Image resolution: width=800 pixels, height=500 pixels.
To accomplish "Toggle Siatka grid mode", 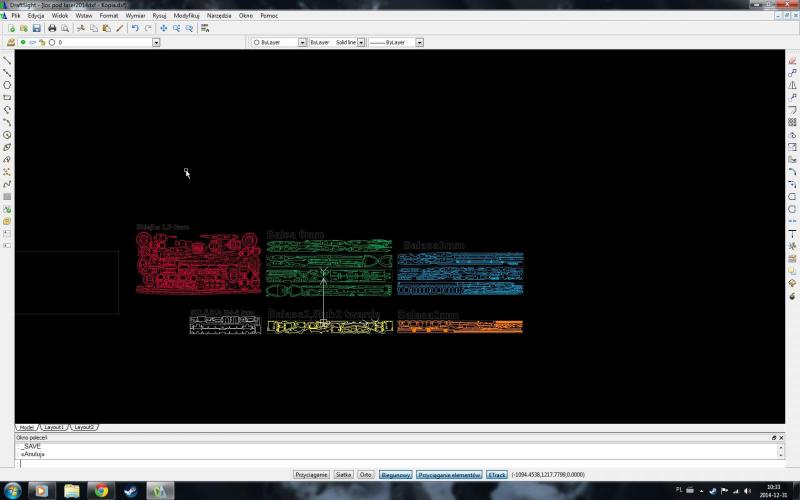I will pos(343,475).
